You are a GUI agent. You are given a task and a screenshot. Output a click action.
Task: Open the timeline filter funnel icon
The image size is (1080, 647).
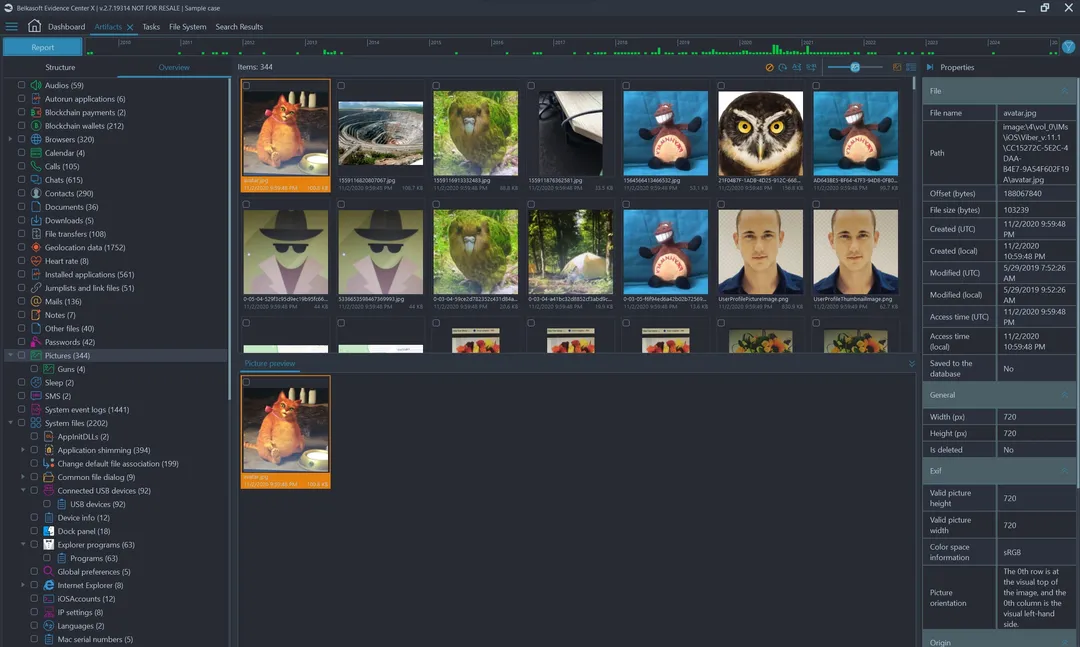[x=1069, y=46]
